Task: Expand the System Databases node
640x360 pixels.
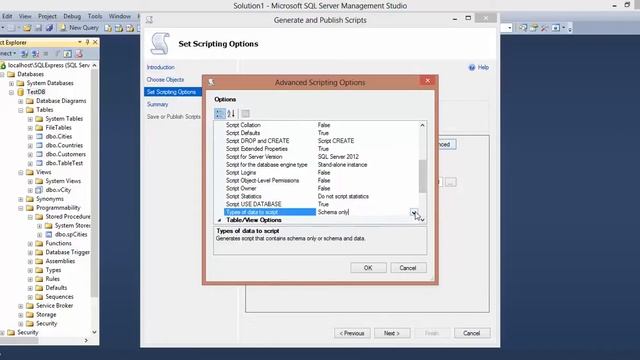Action: click(x=11, y=83)
